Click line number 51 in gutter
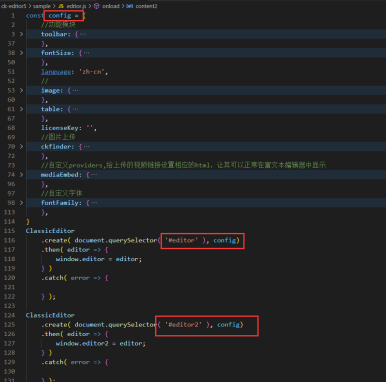The height and width of the screenshot is (383, 386). (x=11, y=72)
